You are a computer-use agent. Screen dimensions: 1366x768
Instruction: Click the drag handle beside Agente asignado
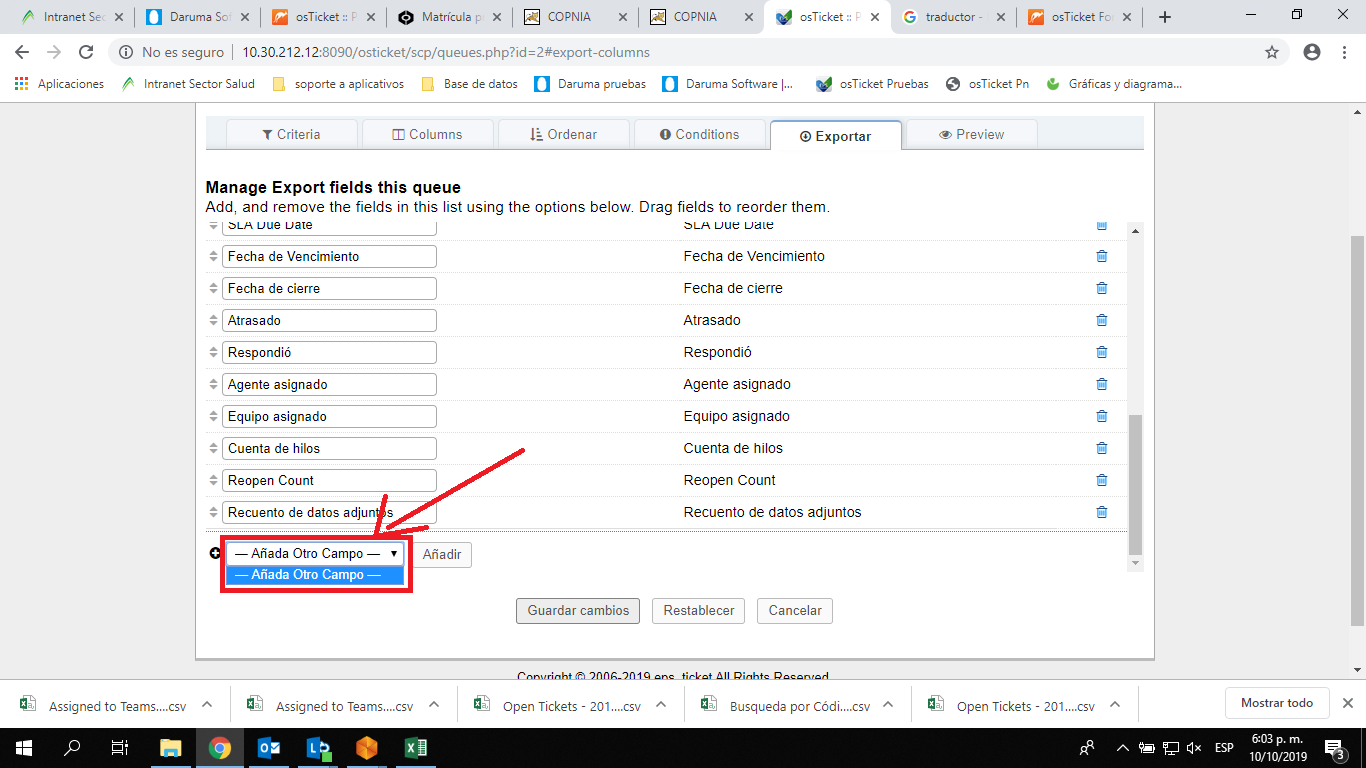coord(213,384)
